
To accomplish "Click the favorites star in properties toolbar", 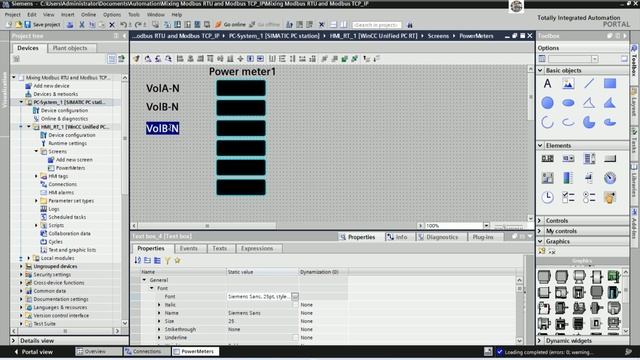I will 177,260.
